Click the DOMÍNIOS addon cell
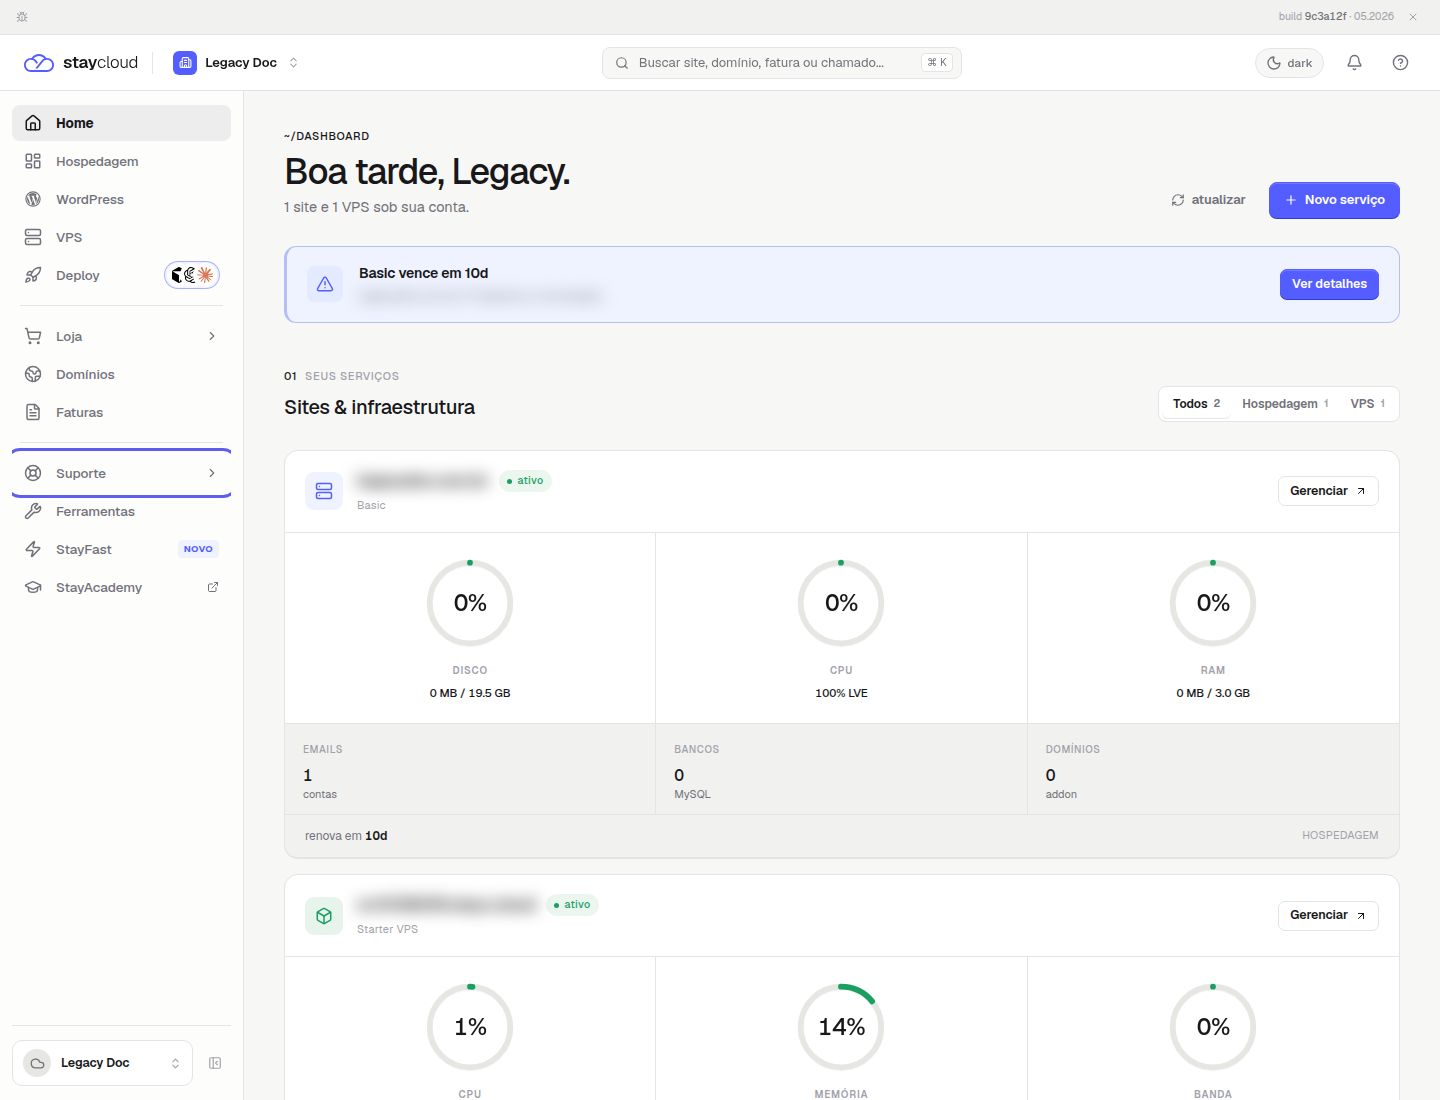The image size is (1440, 1100). pyautogui.click(x=1213, y=769)
